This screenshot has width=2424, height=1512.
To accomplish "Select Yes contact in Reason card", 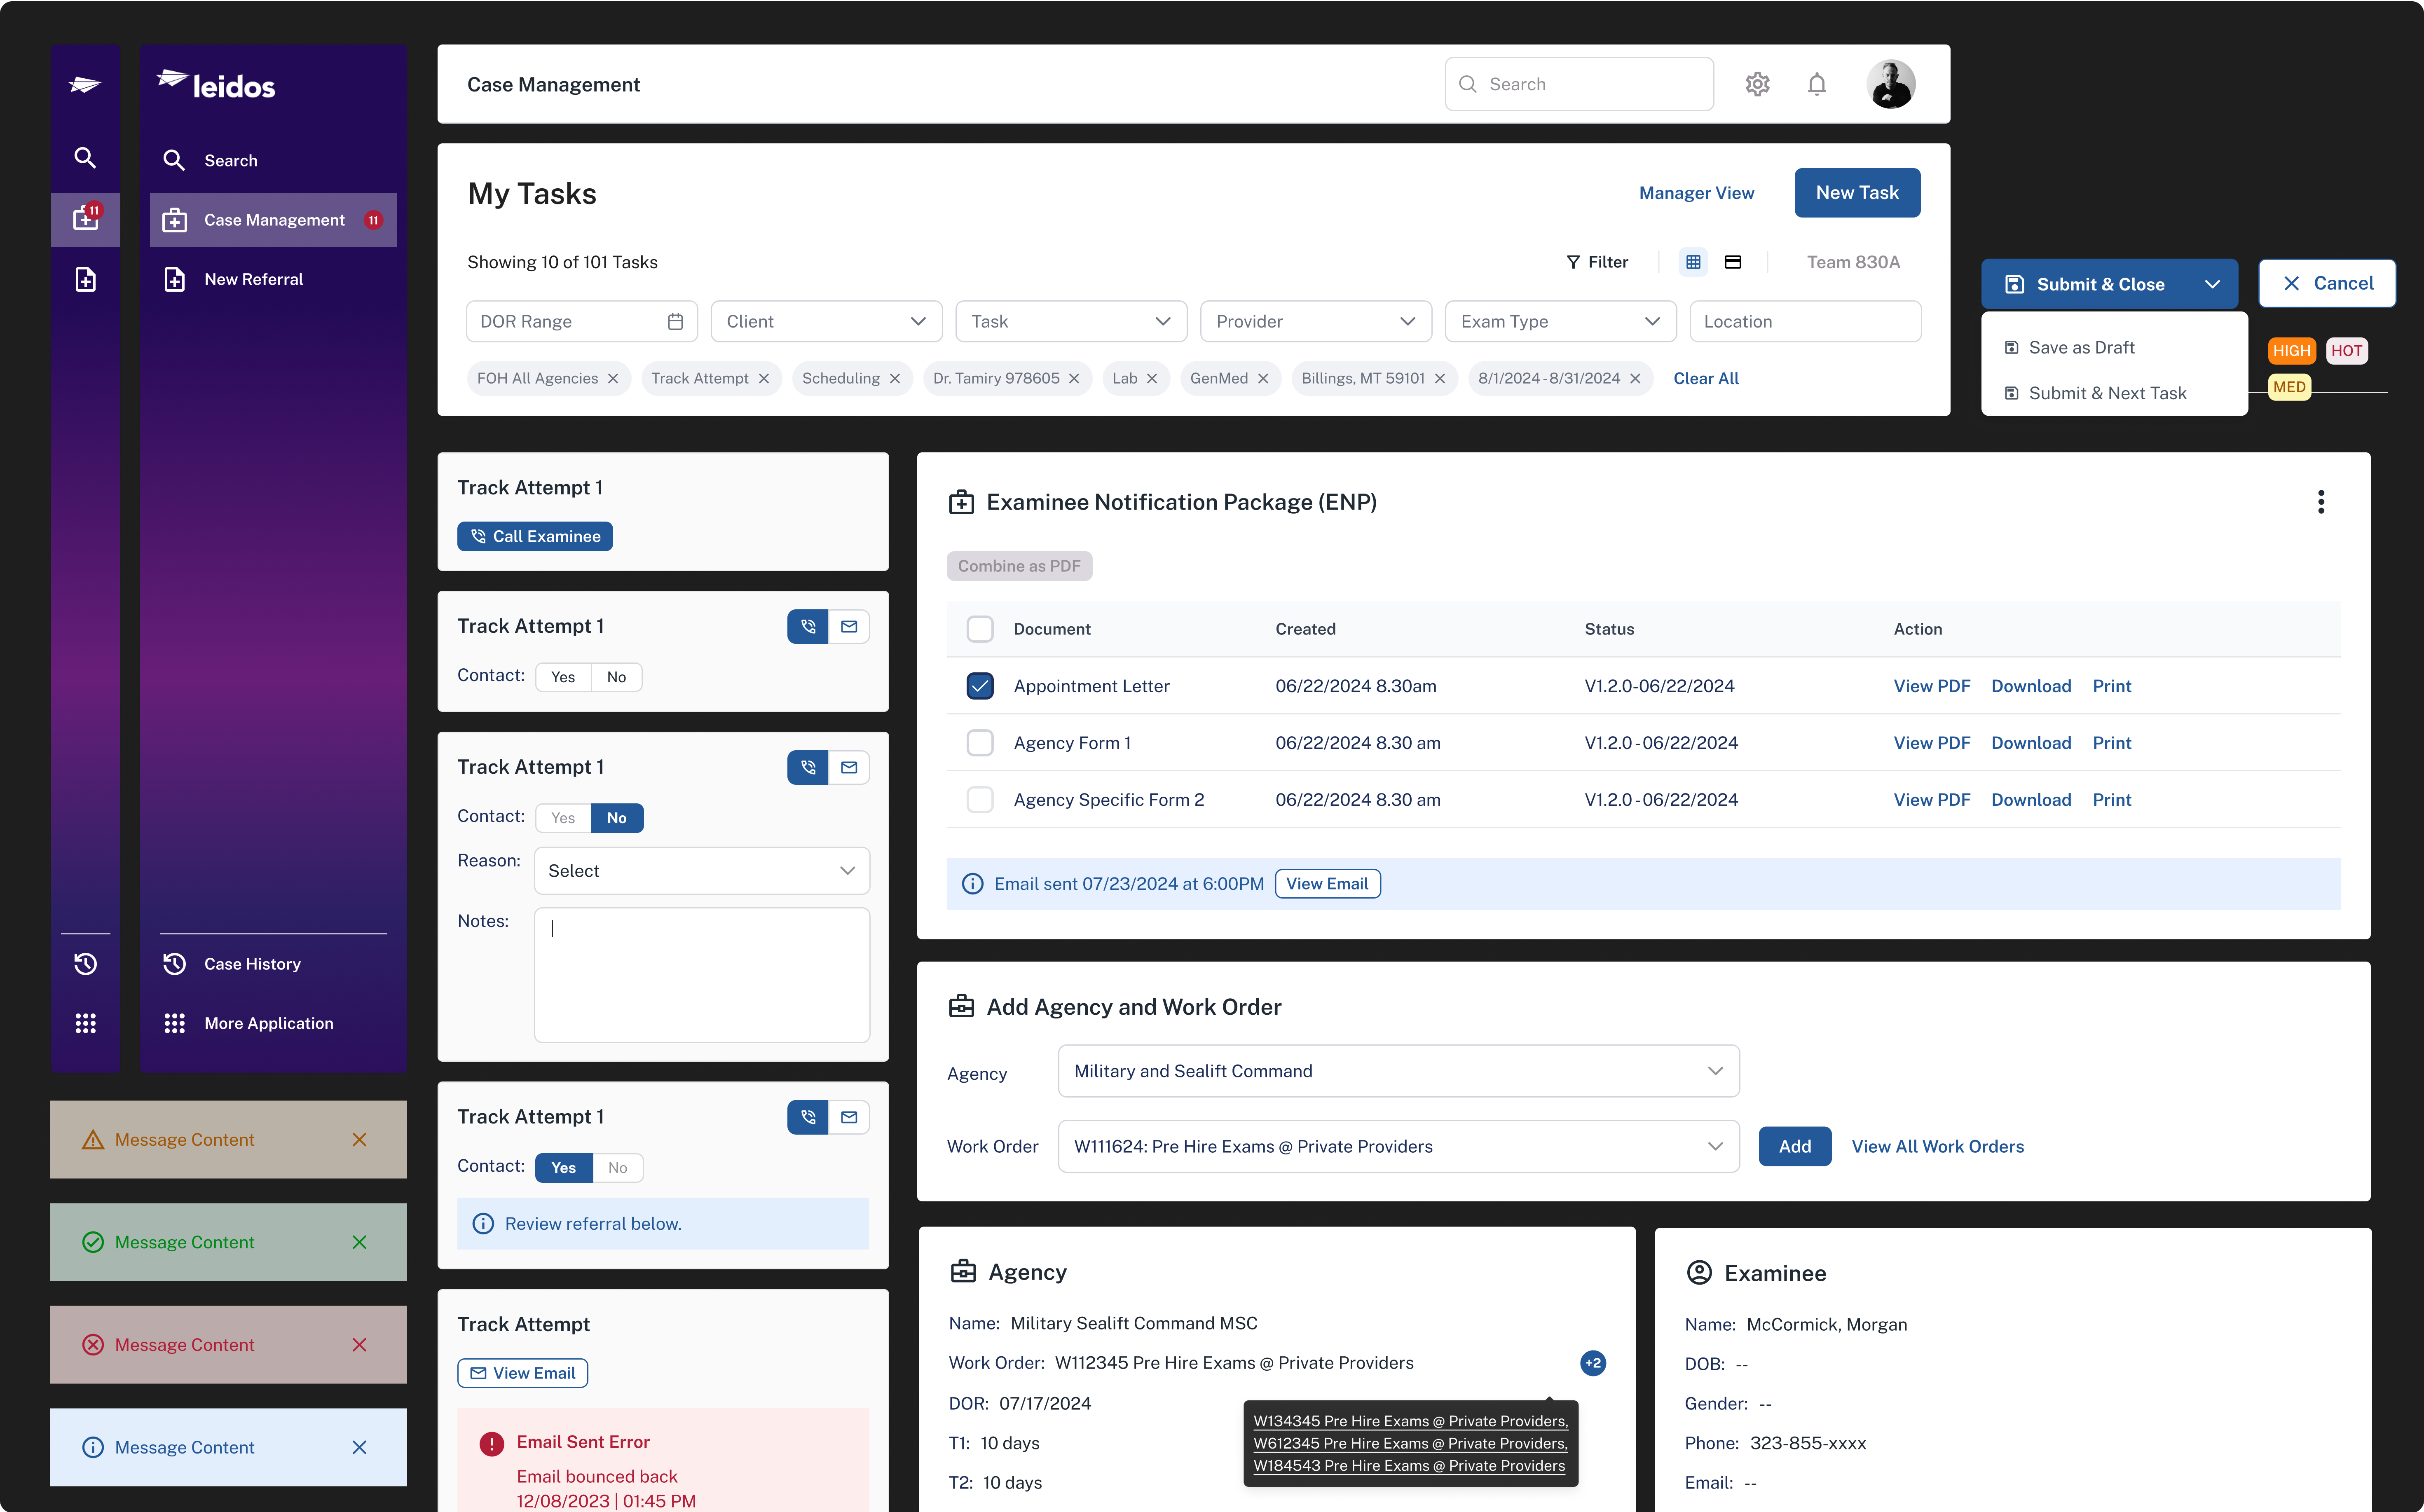I will 563,818.
